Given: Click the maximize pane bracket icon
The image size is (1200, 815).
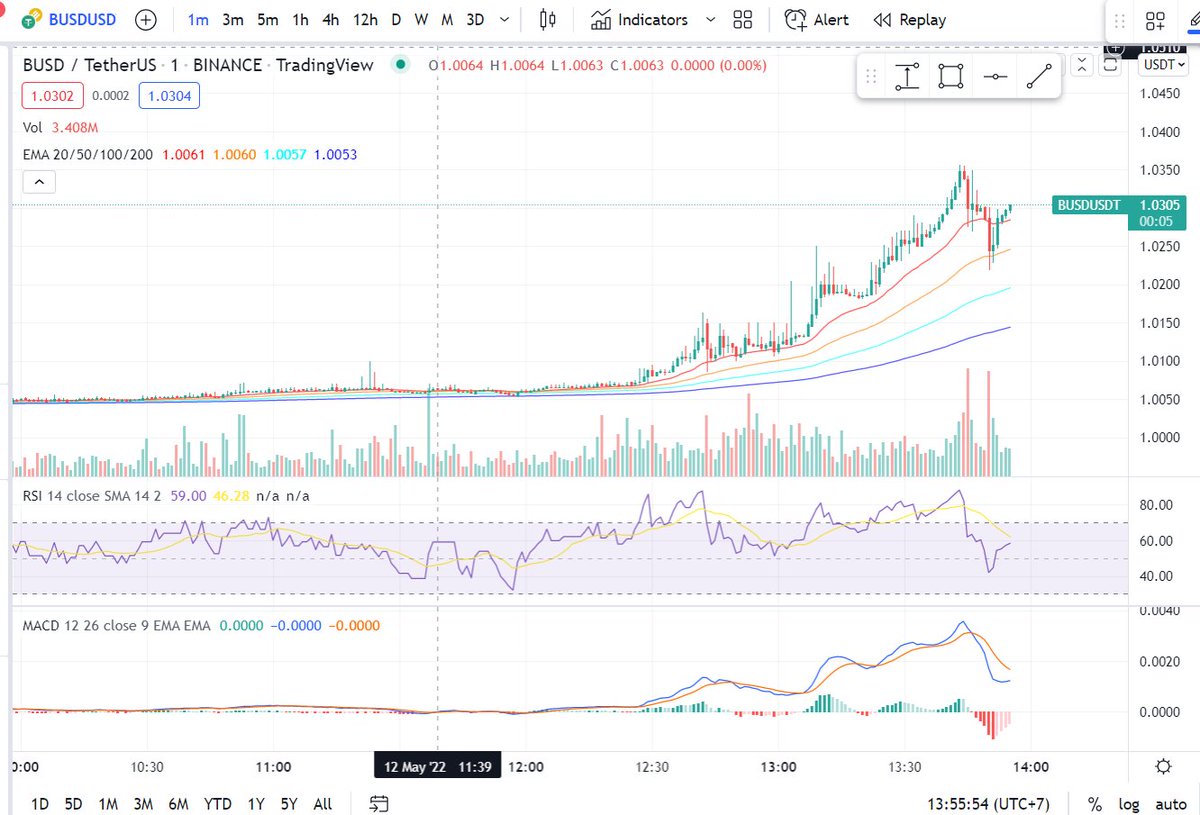Looking at the screenshot, I should click(1110, 65).
